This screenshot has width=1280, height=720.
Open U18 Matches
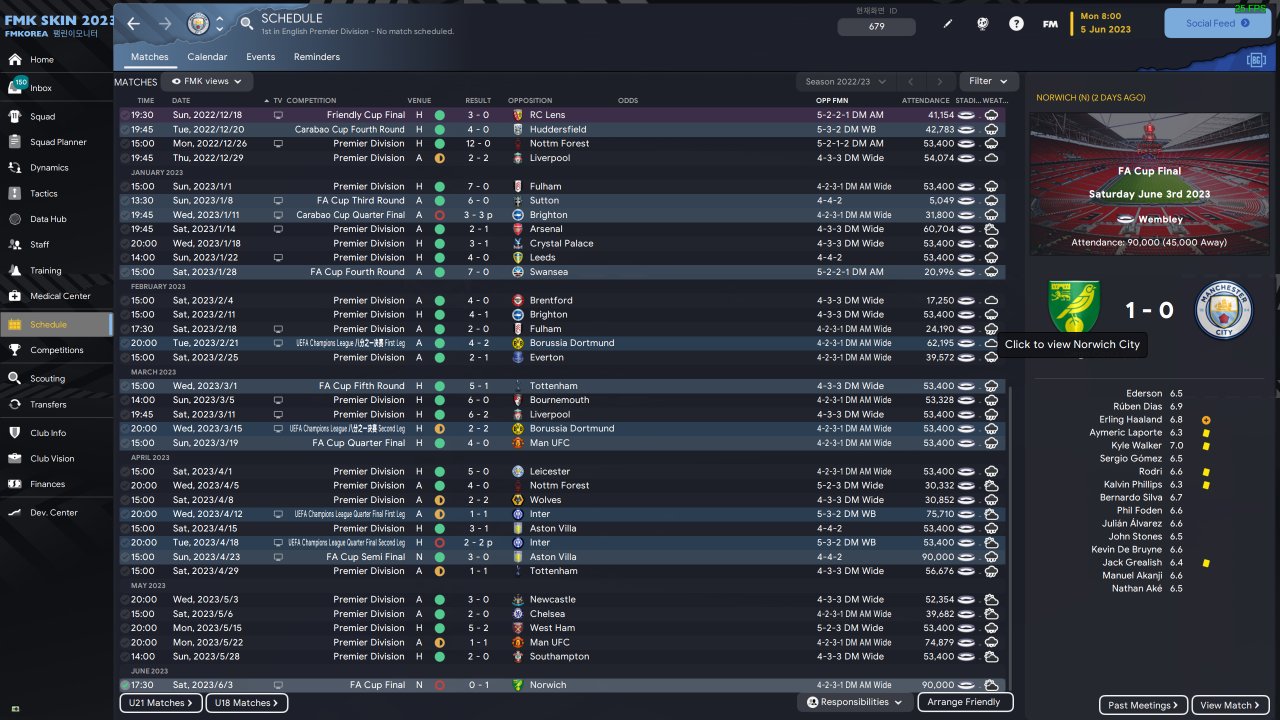coord(246,703)
